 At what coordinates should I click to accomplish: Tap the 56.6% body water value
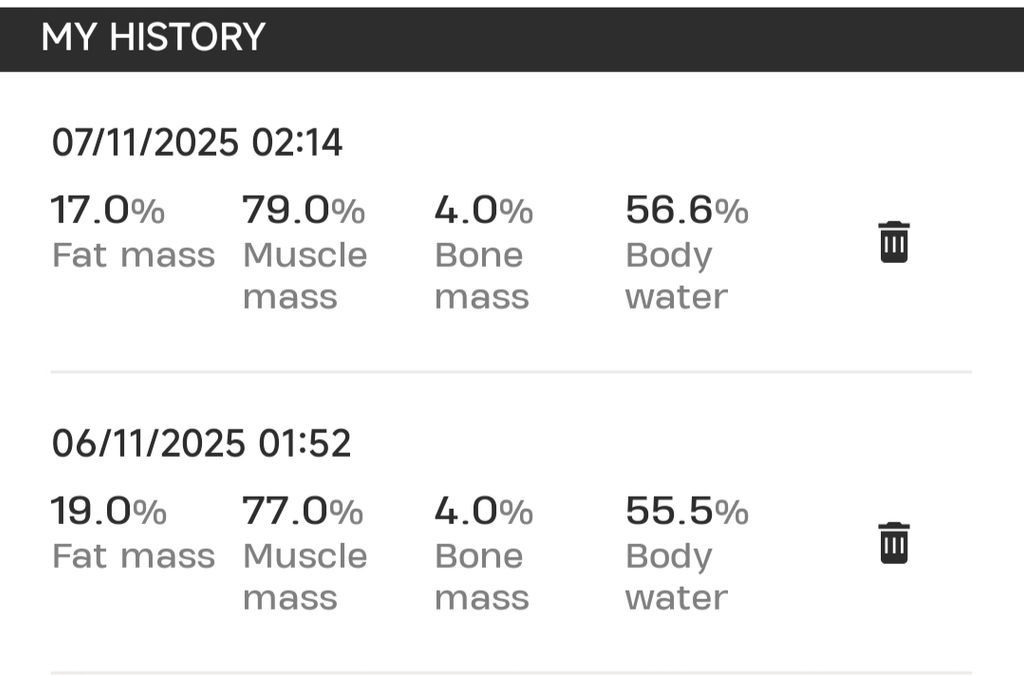point(687,211)
